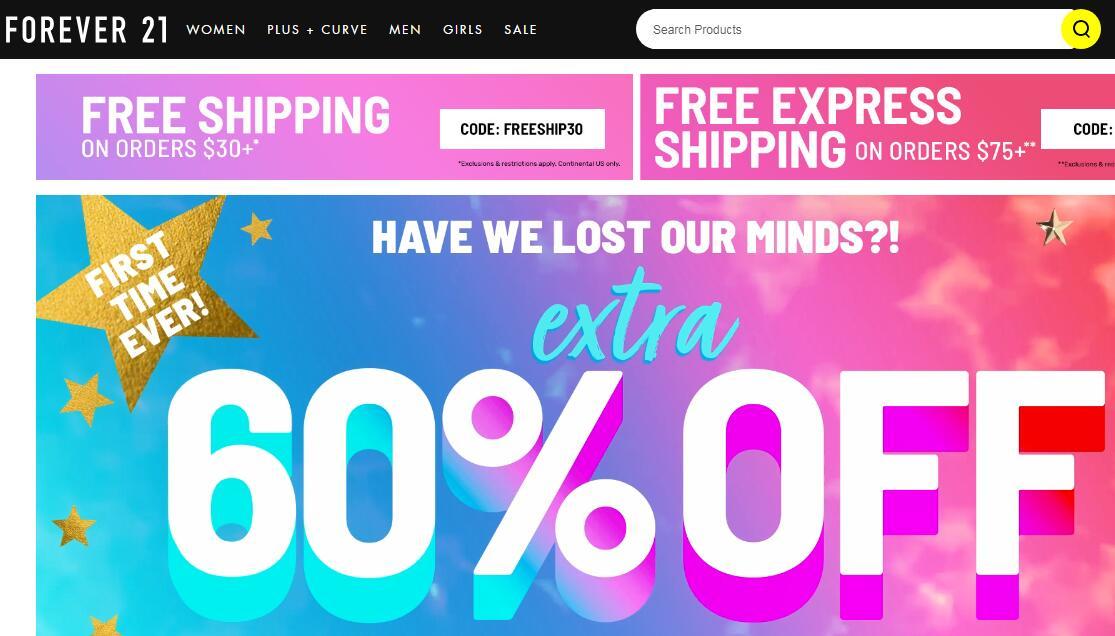Open the exclusions fine print under FREESHIP30
Image resolution: width=1115 pixels, height=636 pixels.
pyautogui.click(x=539, y=164)
